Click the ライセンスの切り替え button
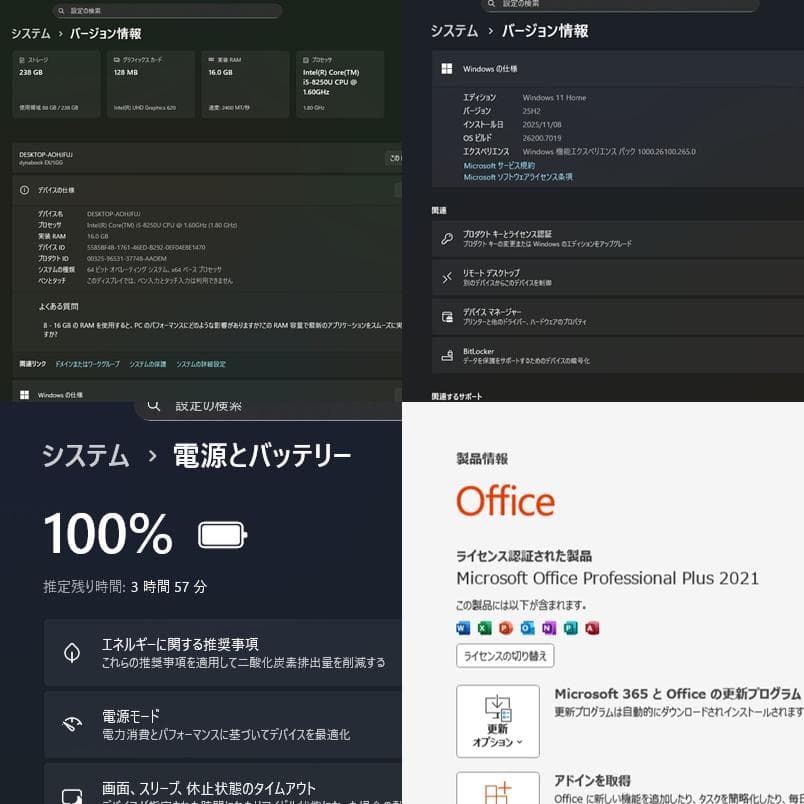804x804 pixels. pyautogui.click(x=505, y=655)
